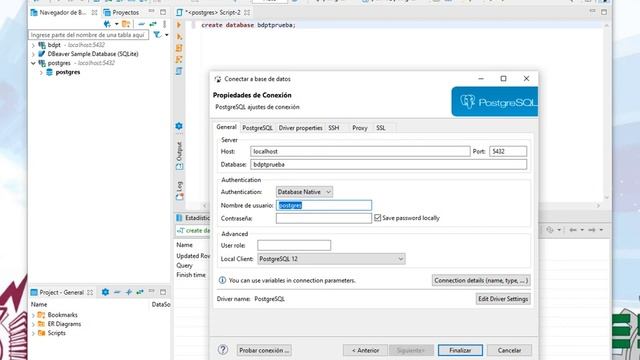Viewport: 640px width, 360px height.
Task: Expand the postgres database child node
Action: click(x=41, y=73)
